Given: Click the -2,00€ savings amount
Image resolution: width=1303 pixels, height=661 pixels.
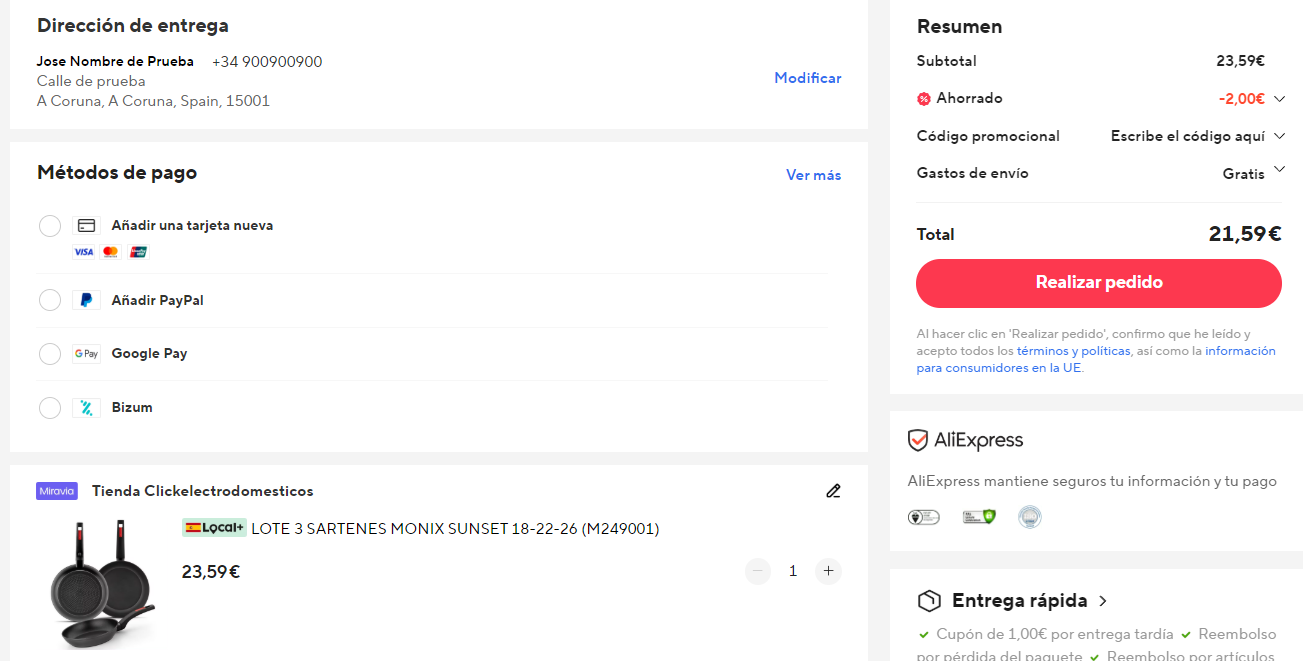Looking at the screenshot, I should click(x=1241, y=99).
